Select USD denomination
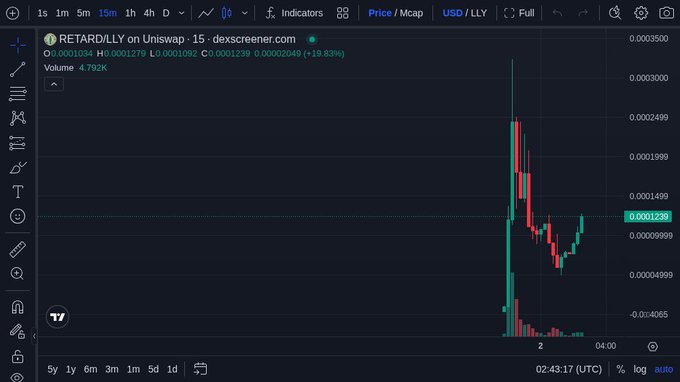Viewport: 680px width, 382px height. point(452,13)
